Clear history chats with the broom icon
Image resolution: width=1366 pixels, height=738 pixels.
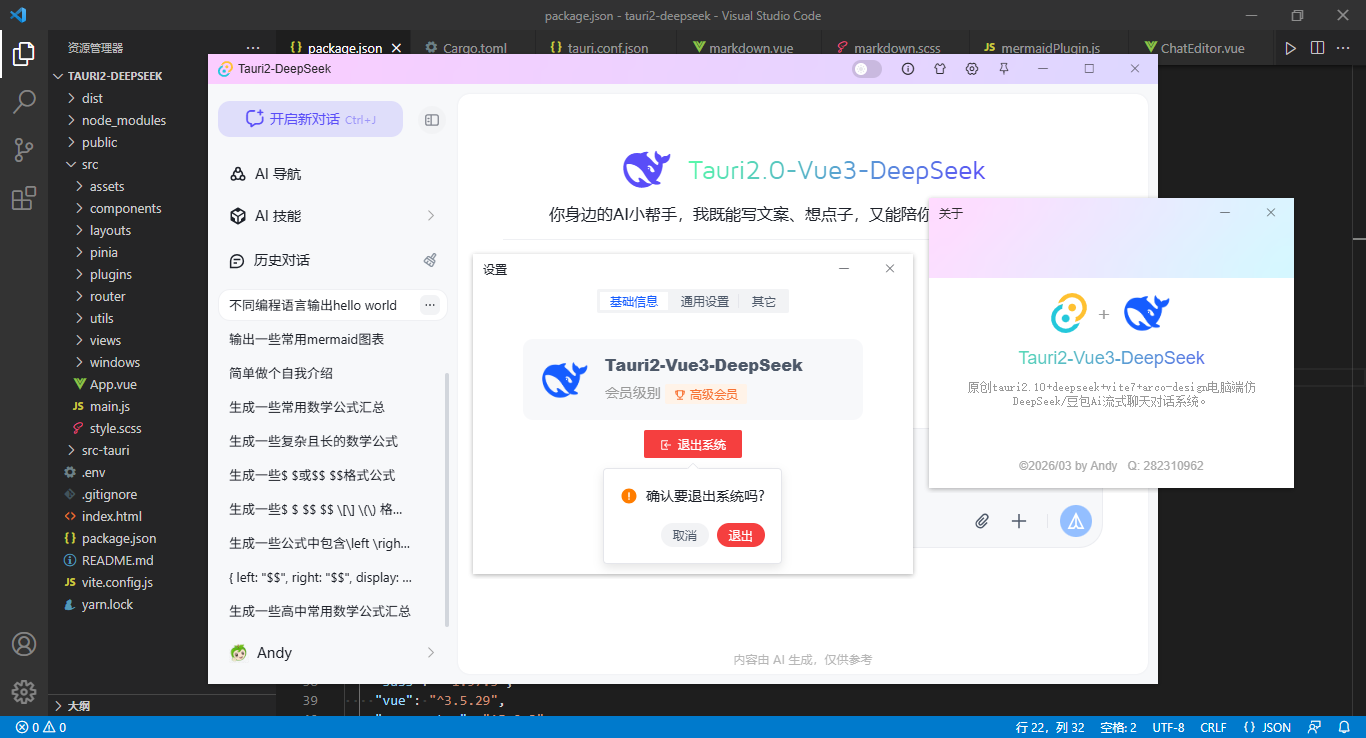coord(429,259)
